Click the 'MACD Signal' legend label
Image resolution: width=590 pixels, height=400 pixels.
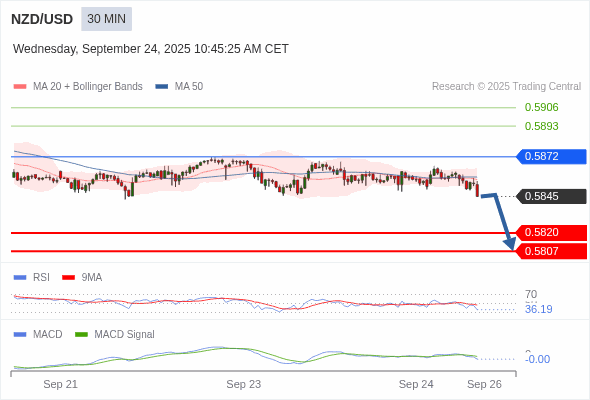(x=125, y=335)
